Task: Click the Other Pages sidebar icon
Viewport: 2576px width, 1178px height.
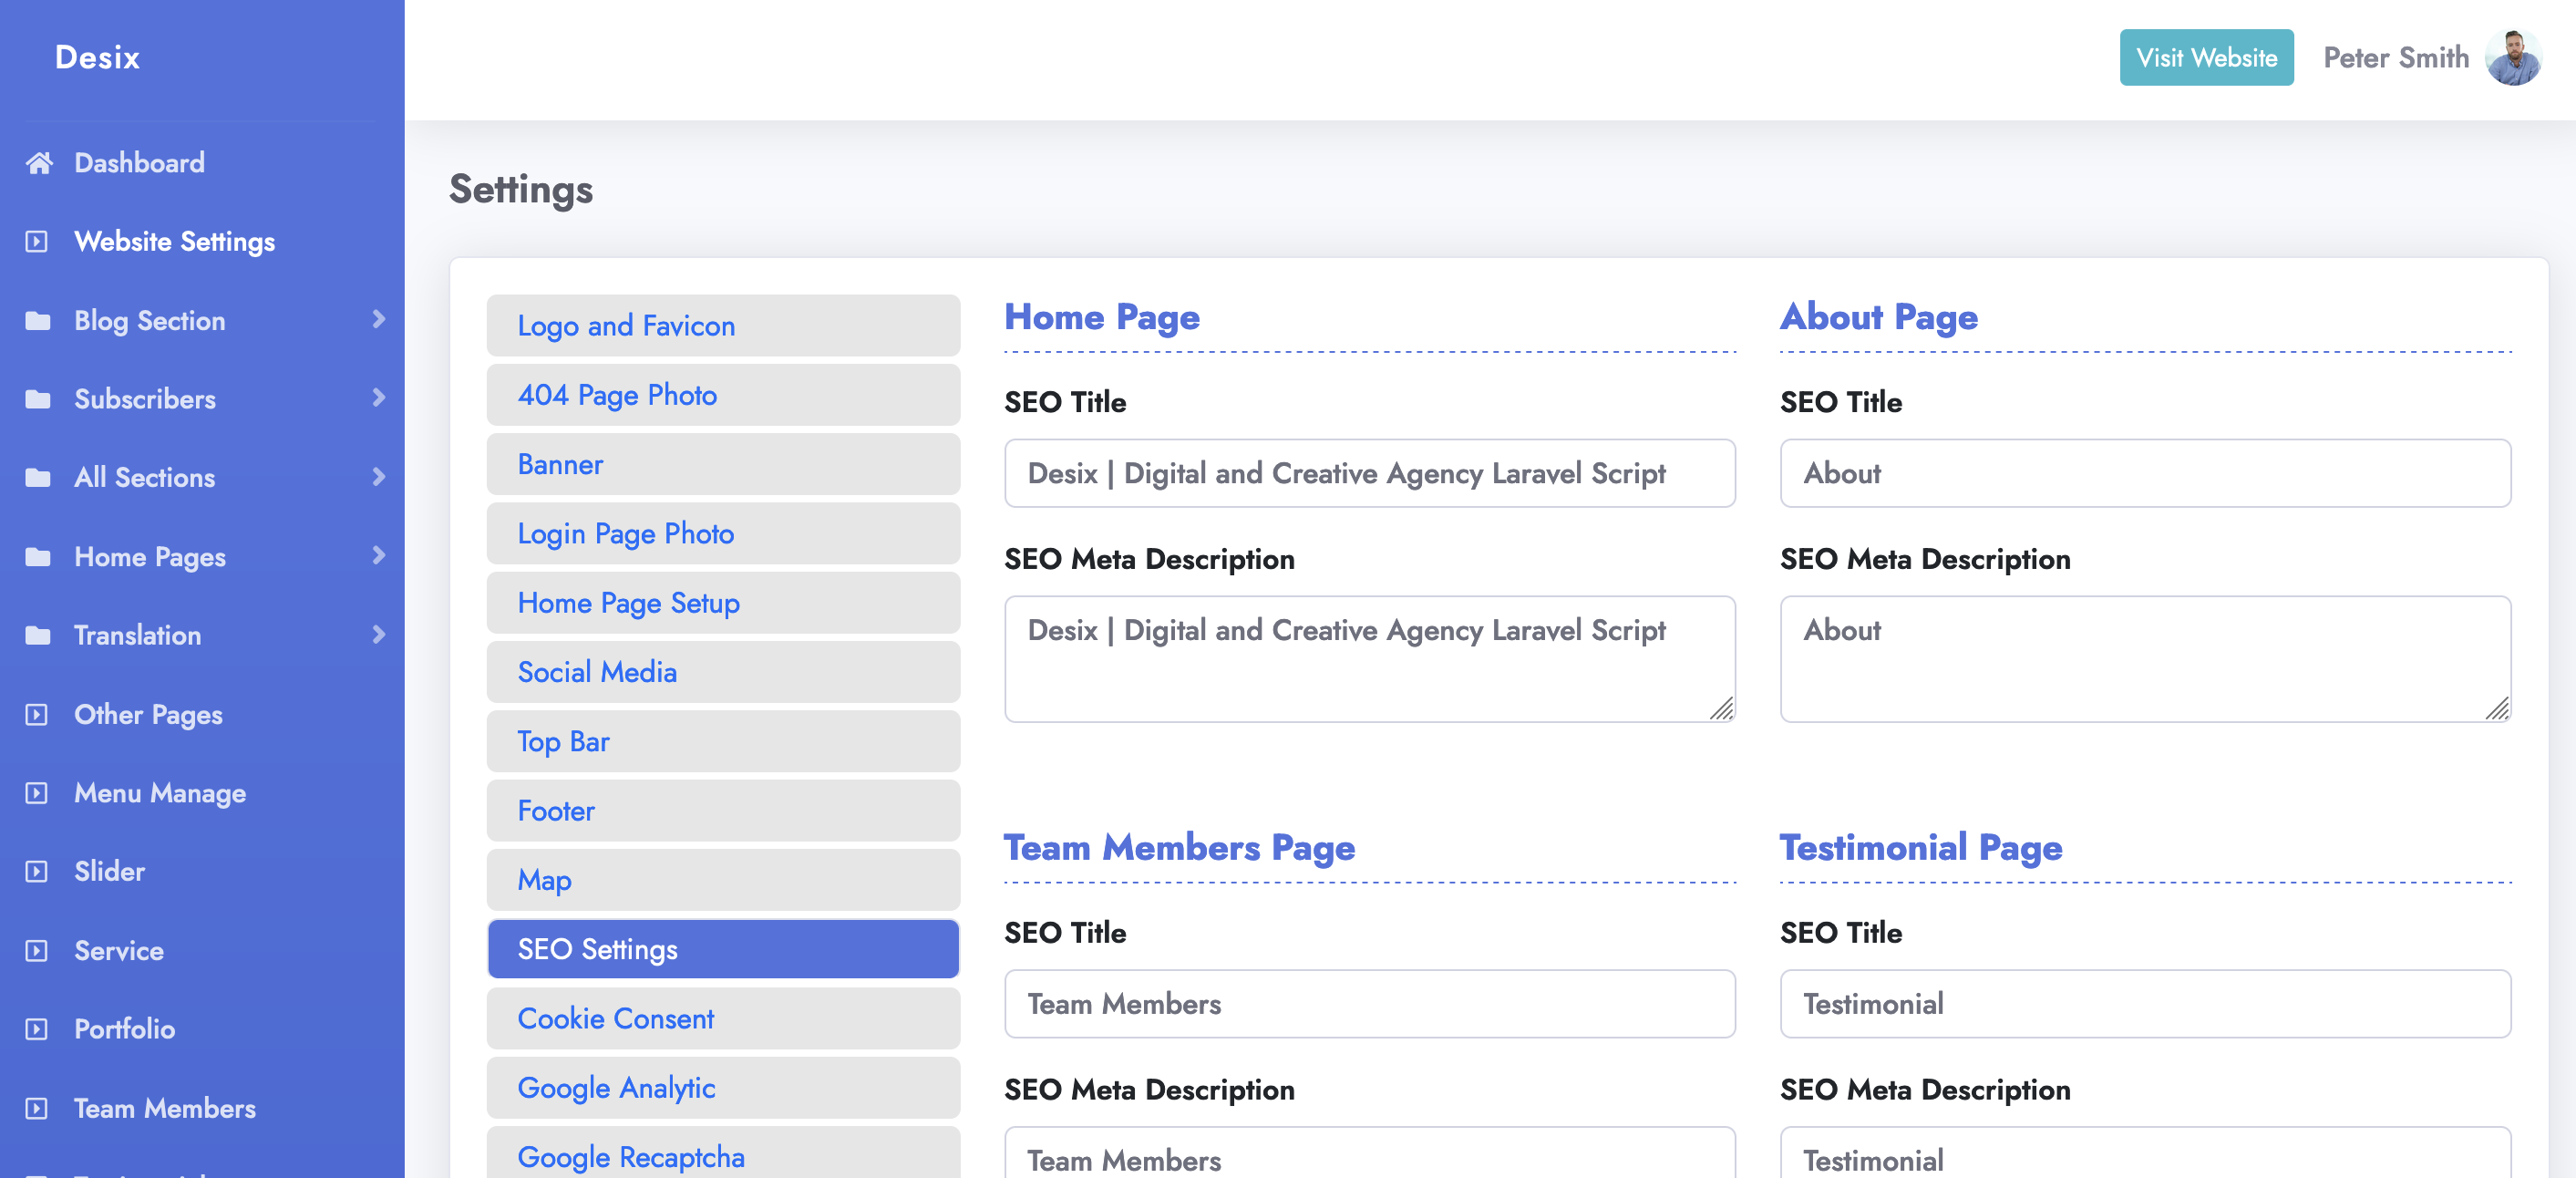Action: [37, 714]
